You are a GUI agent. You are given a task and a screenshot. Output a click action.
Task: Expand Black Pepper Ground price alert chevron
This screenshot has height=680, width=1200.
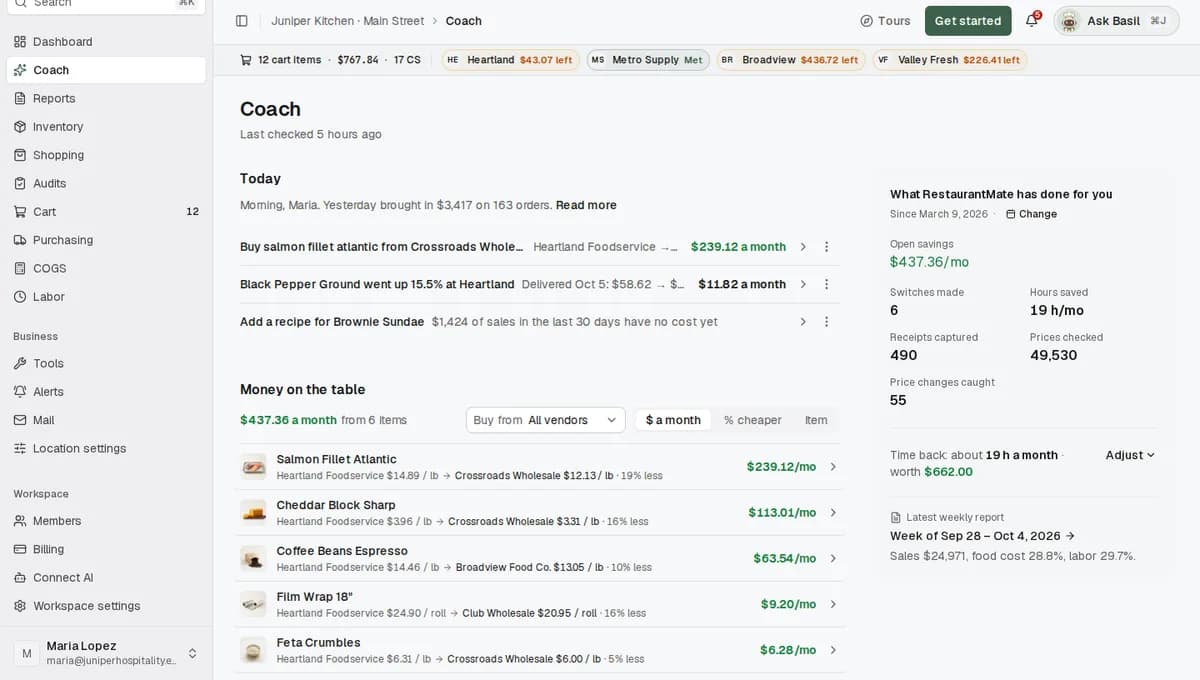[803, 284]
